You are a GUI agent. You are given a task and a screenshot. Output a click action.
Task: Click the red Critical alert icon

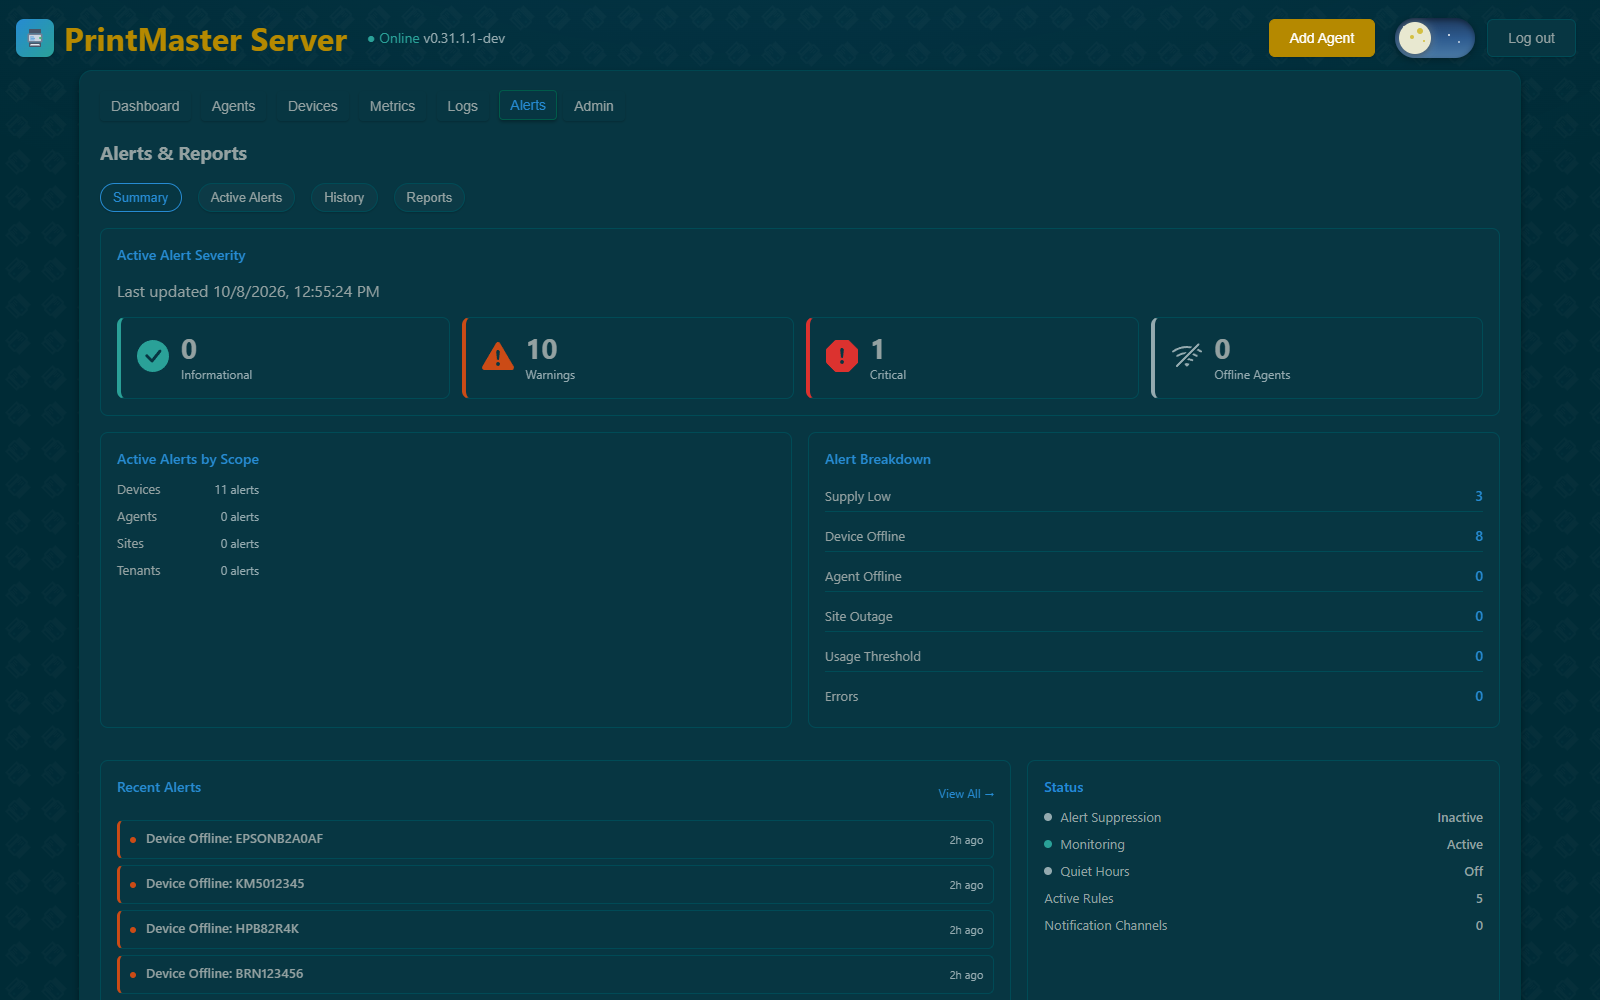click(842, 356)
